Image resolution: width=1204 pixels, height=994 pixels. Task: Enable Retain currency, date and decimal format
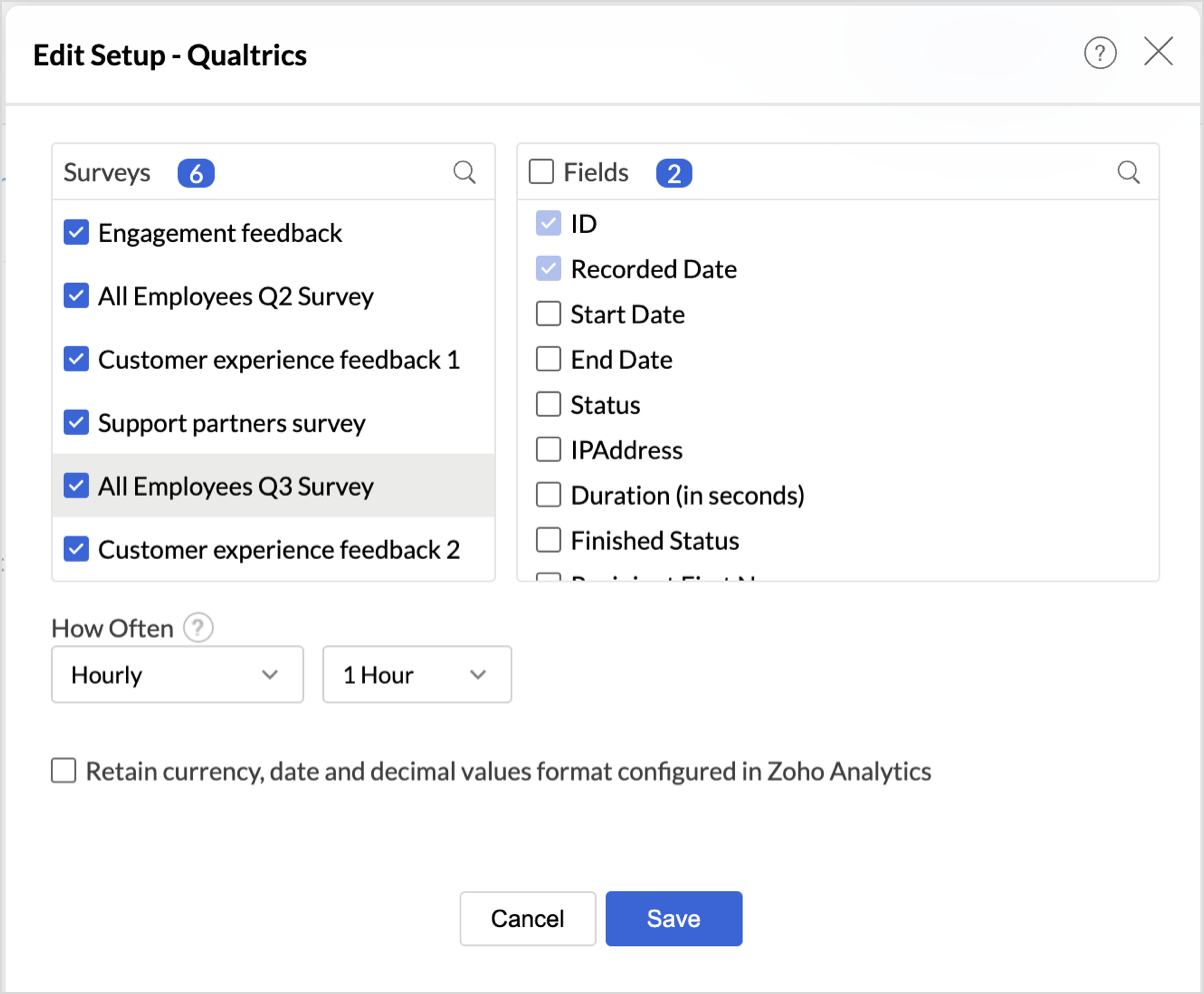64,771
